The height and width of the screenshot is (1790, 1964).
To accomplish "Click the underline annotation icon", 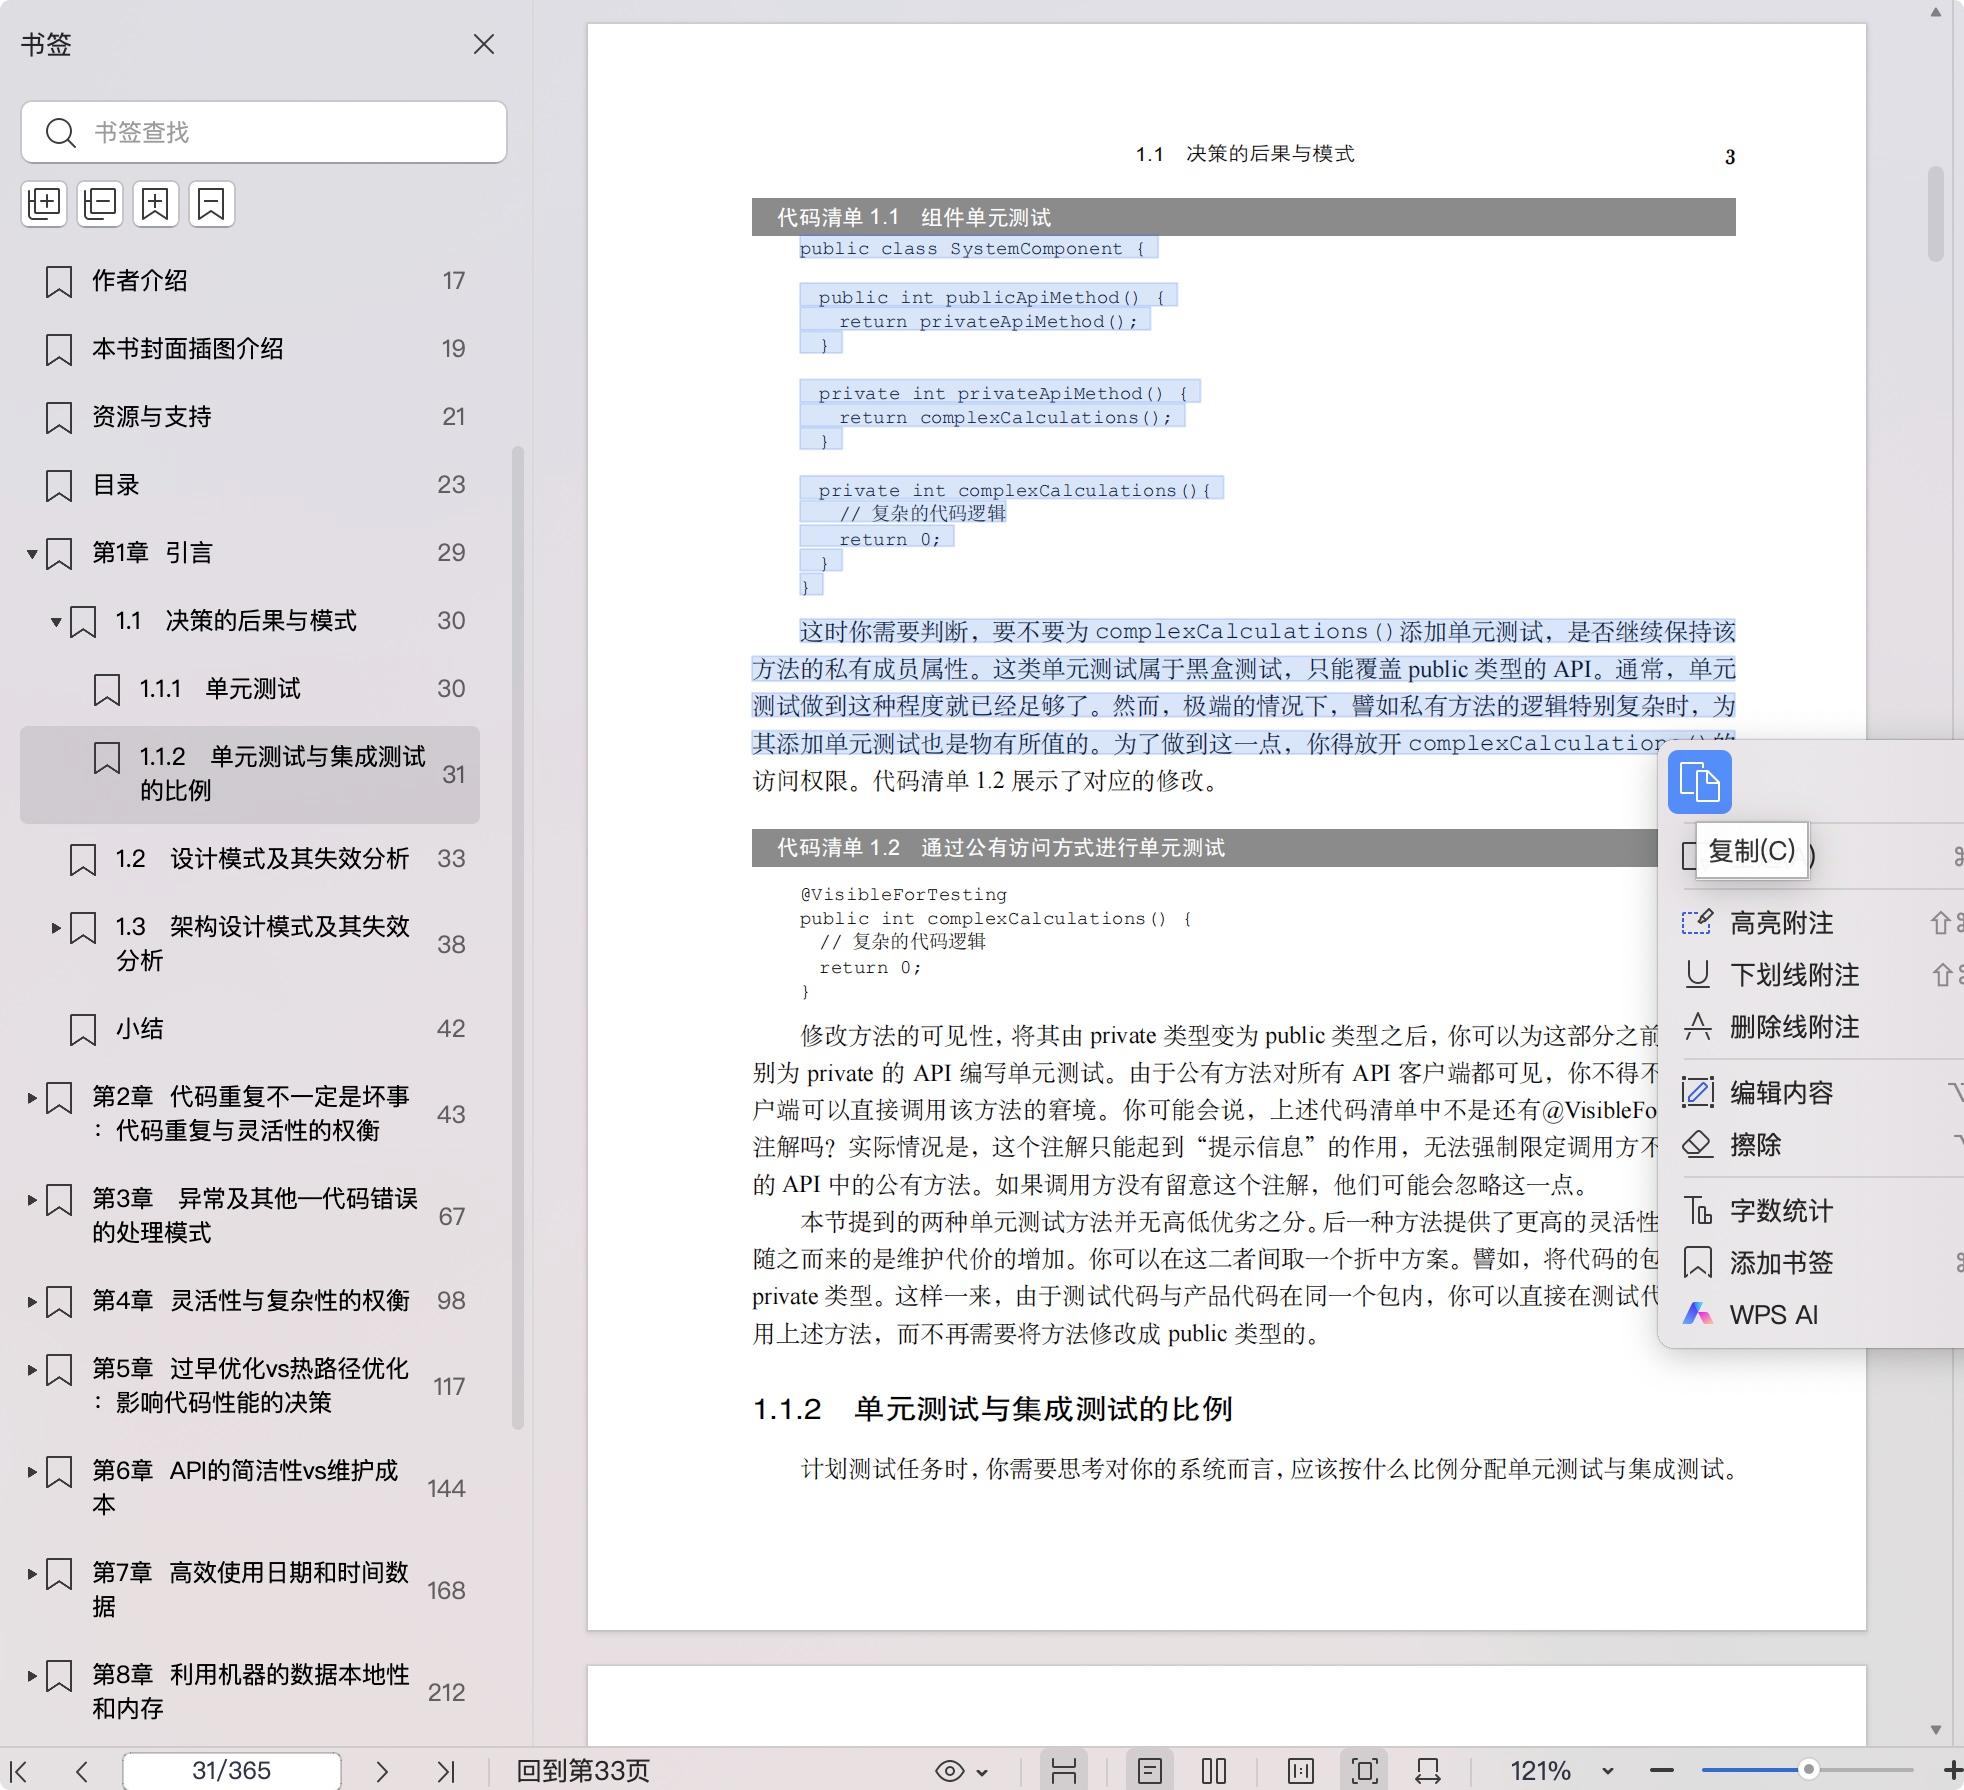I will click(x=1697, y=974).
